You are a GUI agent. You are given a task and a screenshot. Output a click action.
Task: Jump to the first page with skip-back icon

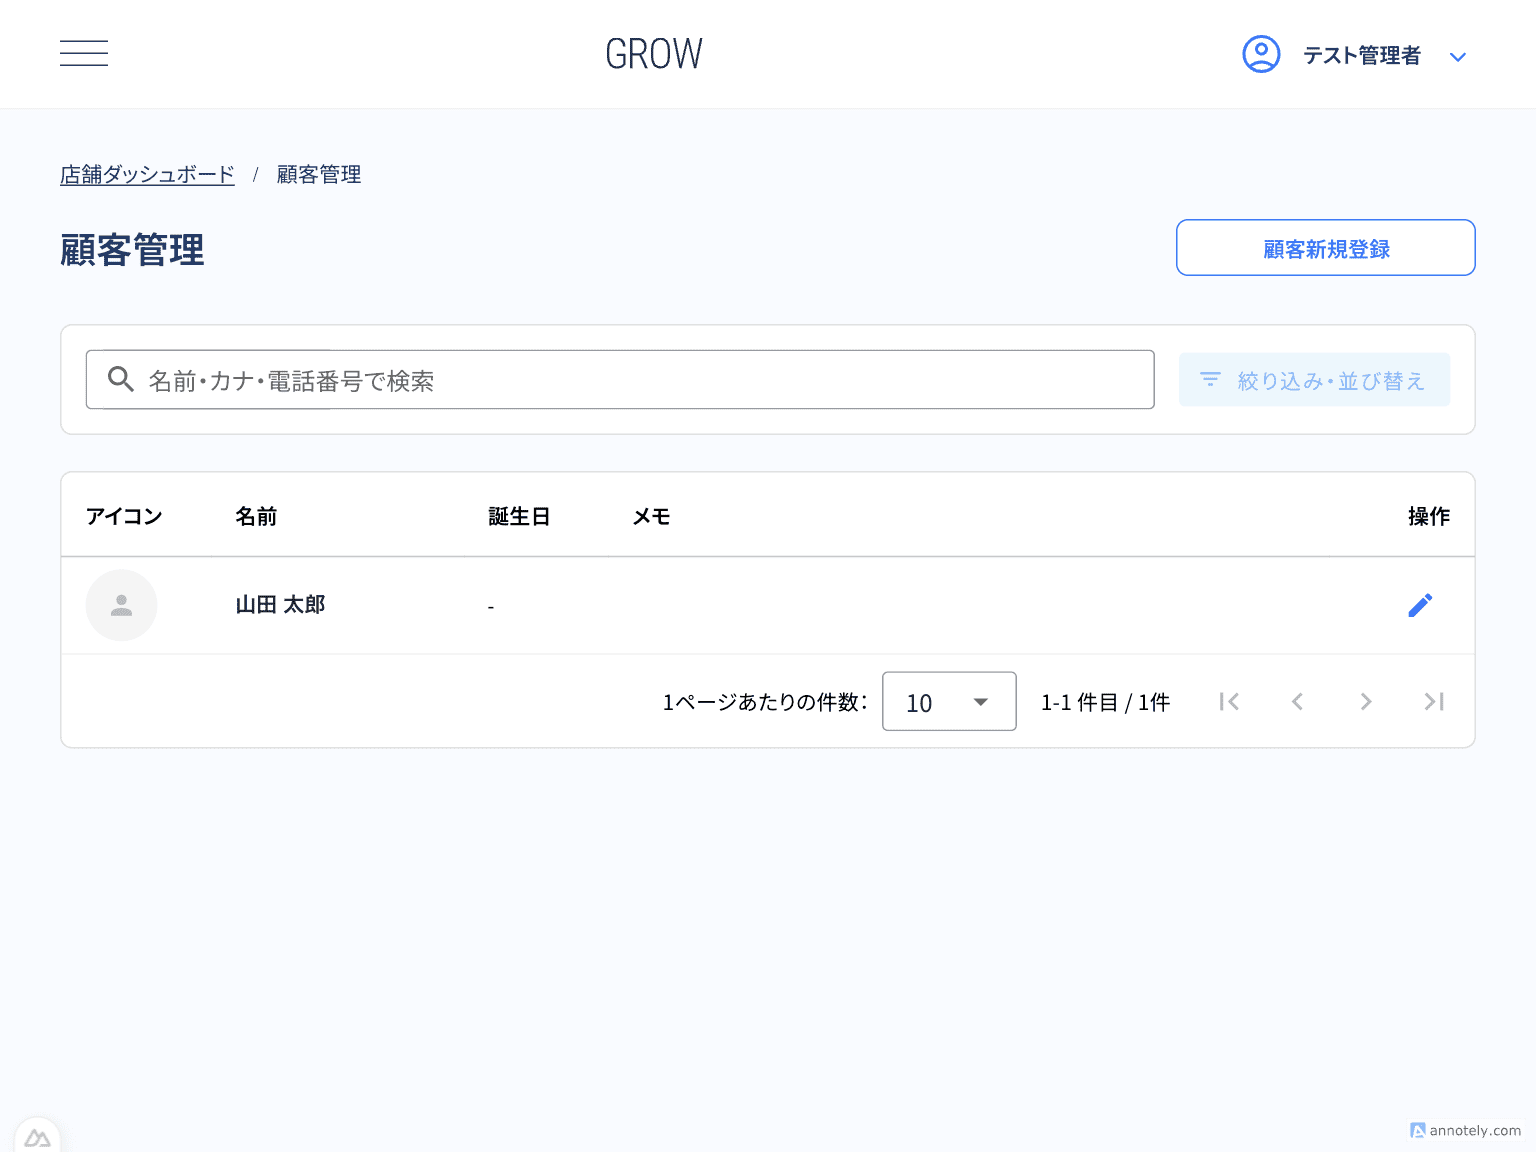coord(1229,701)
